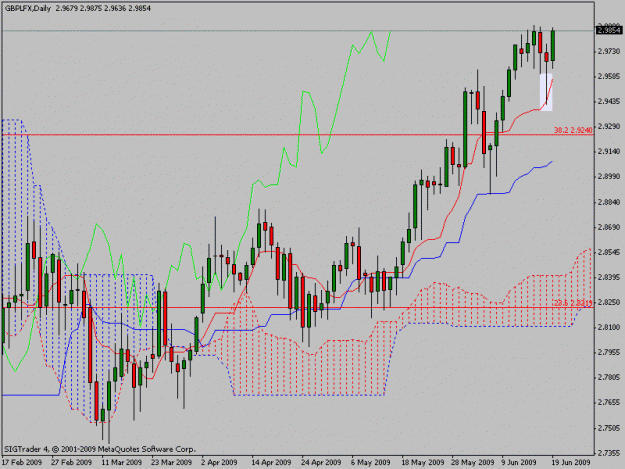Image resolution: width=625 pixels, height=469 pixels.
Task: Click the 2.7805 price axis value
Action: click(609, 377)
